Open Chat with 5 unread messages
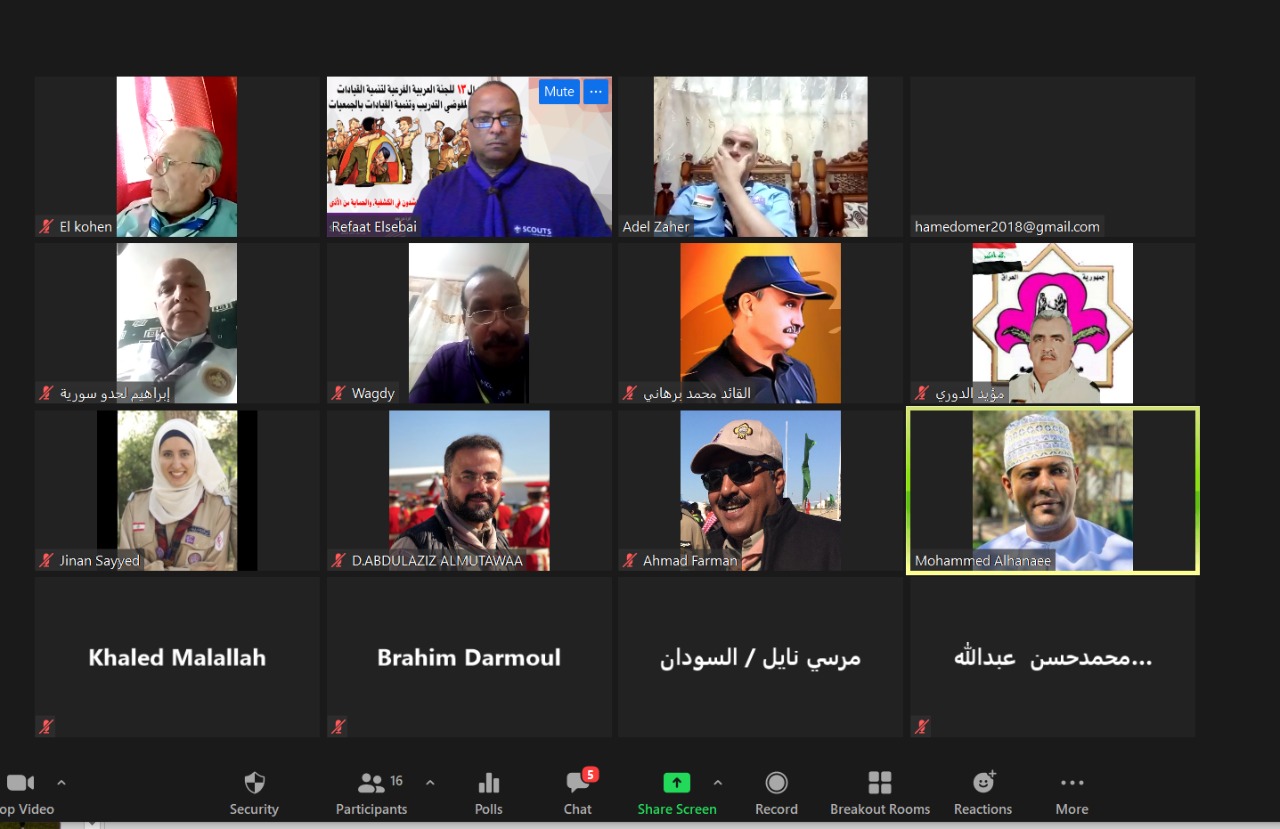 pyautogui.click(x=578, y=783)
